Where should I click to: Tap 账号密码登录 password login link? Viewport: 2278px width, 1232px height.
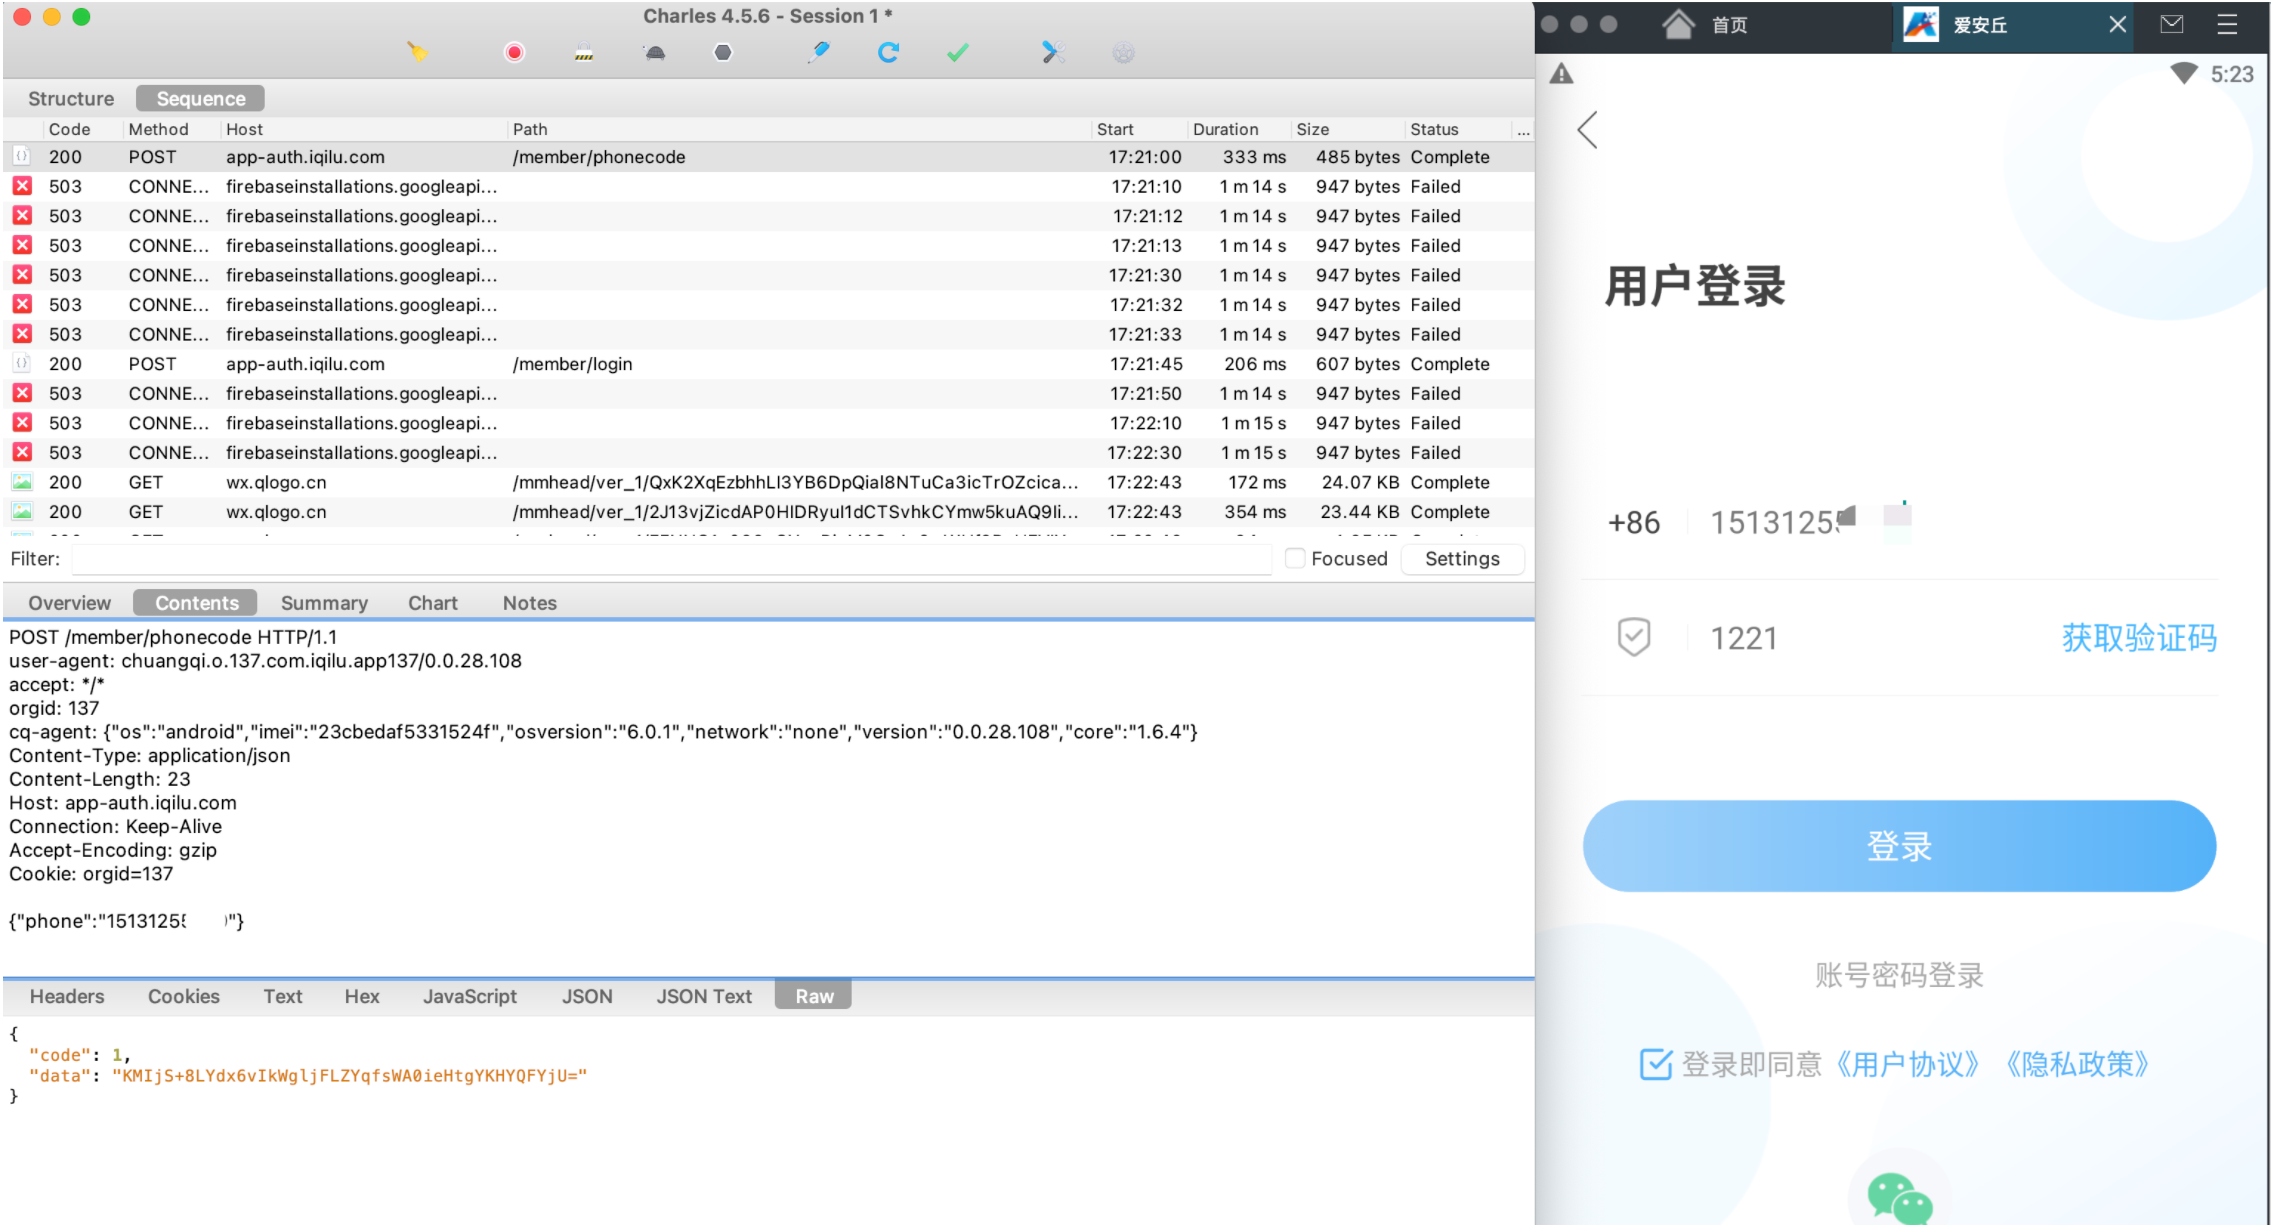click(1898, 975)
